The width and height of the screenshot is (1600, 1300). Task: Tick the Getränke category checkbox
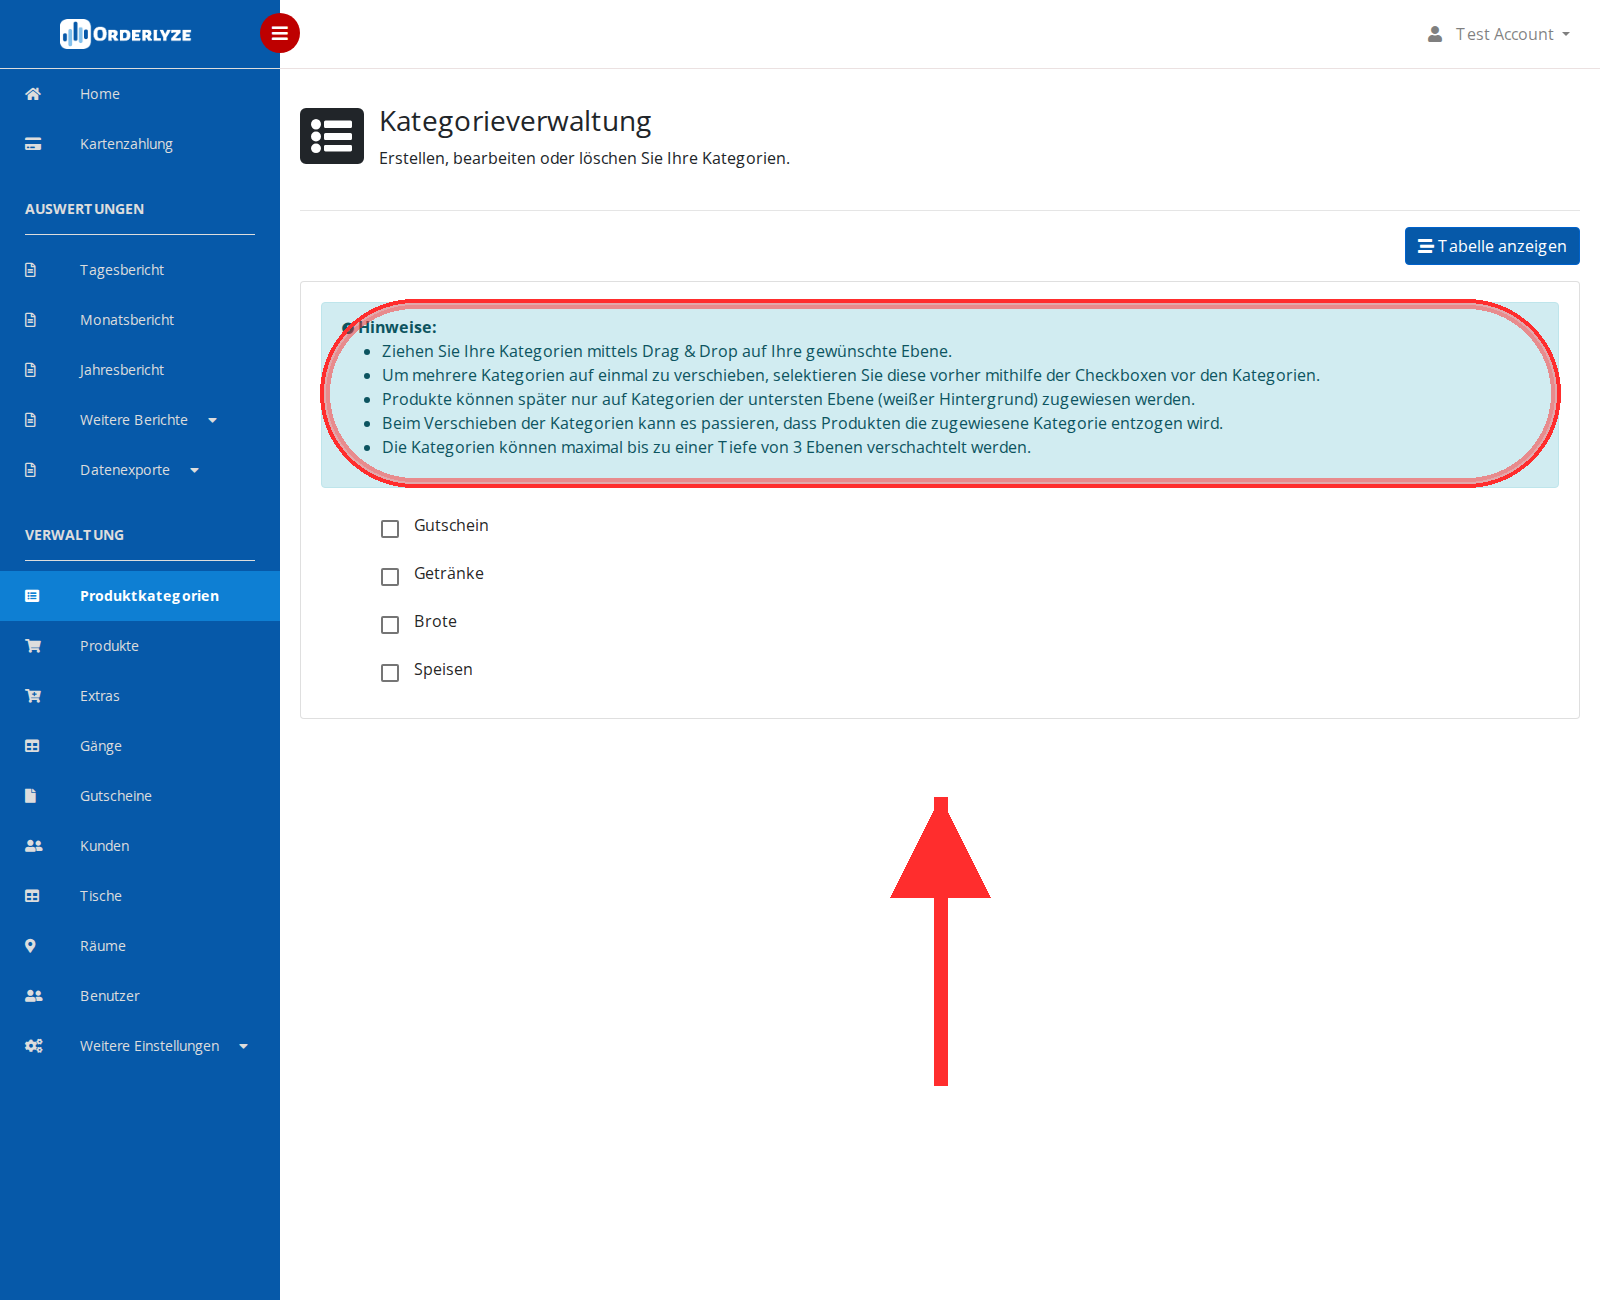[x=390, y=576]
